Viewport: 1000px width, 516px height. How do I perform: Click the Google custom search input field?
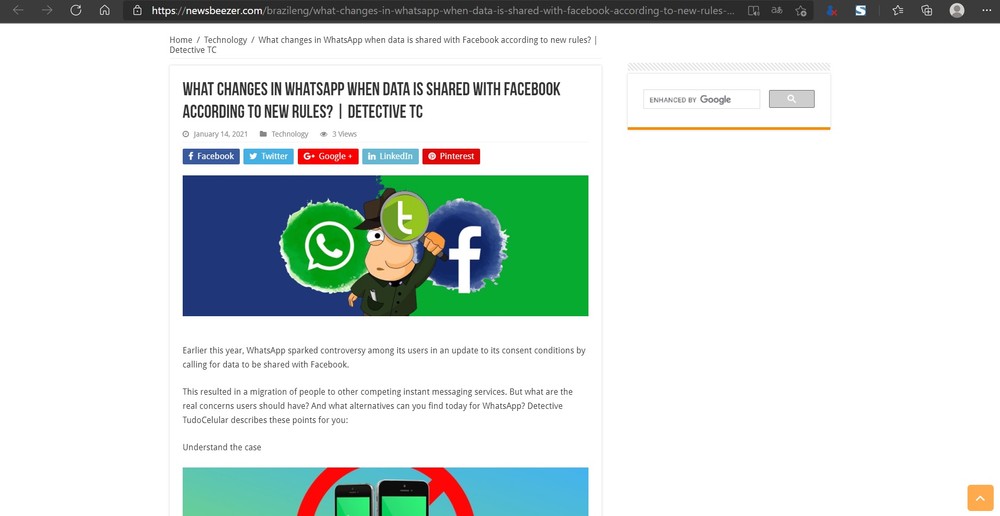702,100
